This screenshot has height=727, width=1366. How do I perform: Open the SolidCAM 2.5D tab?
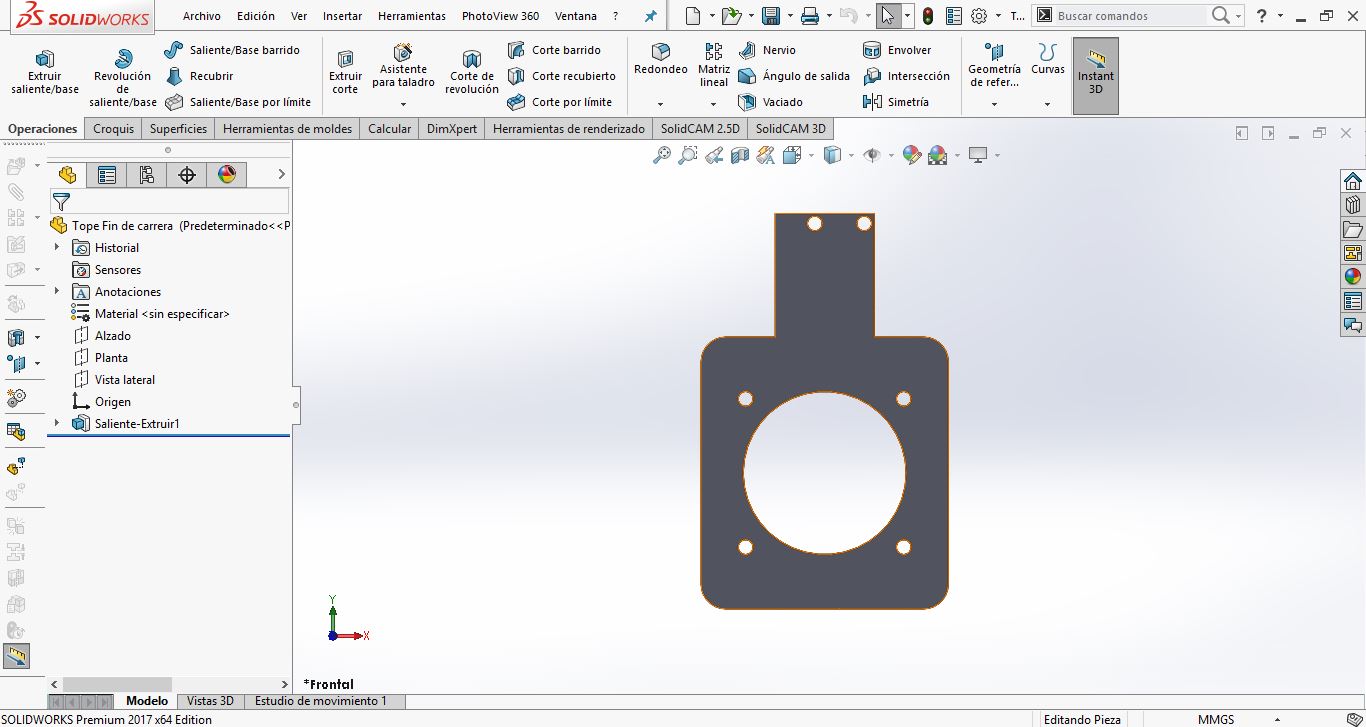pos(700,128)
